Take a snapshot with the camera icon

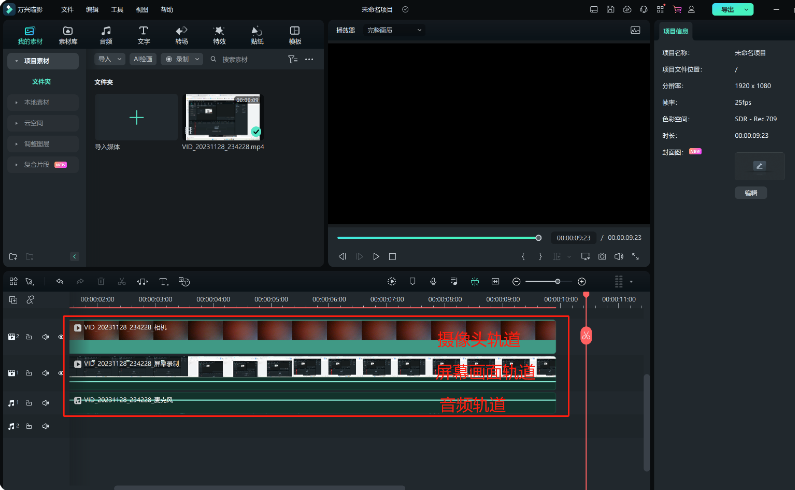coord(602,257)
